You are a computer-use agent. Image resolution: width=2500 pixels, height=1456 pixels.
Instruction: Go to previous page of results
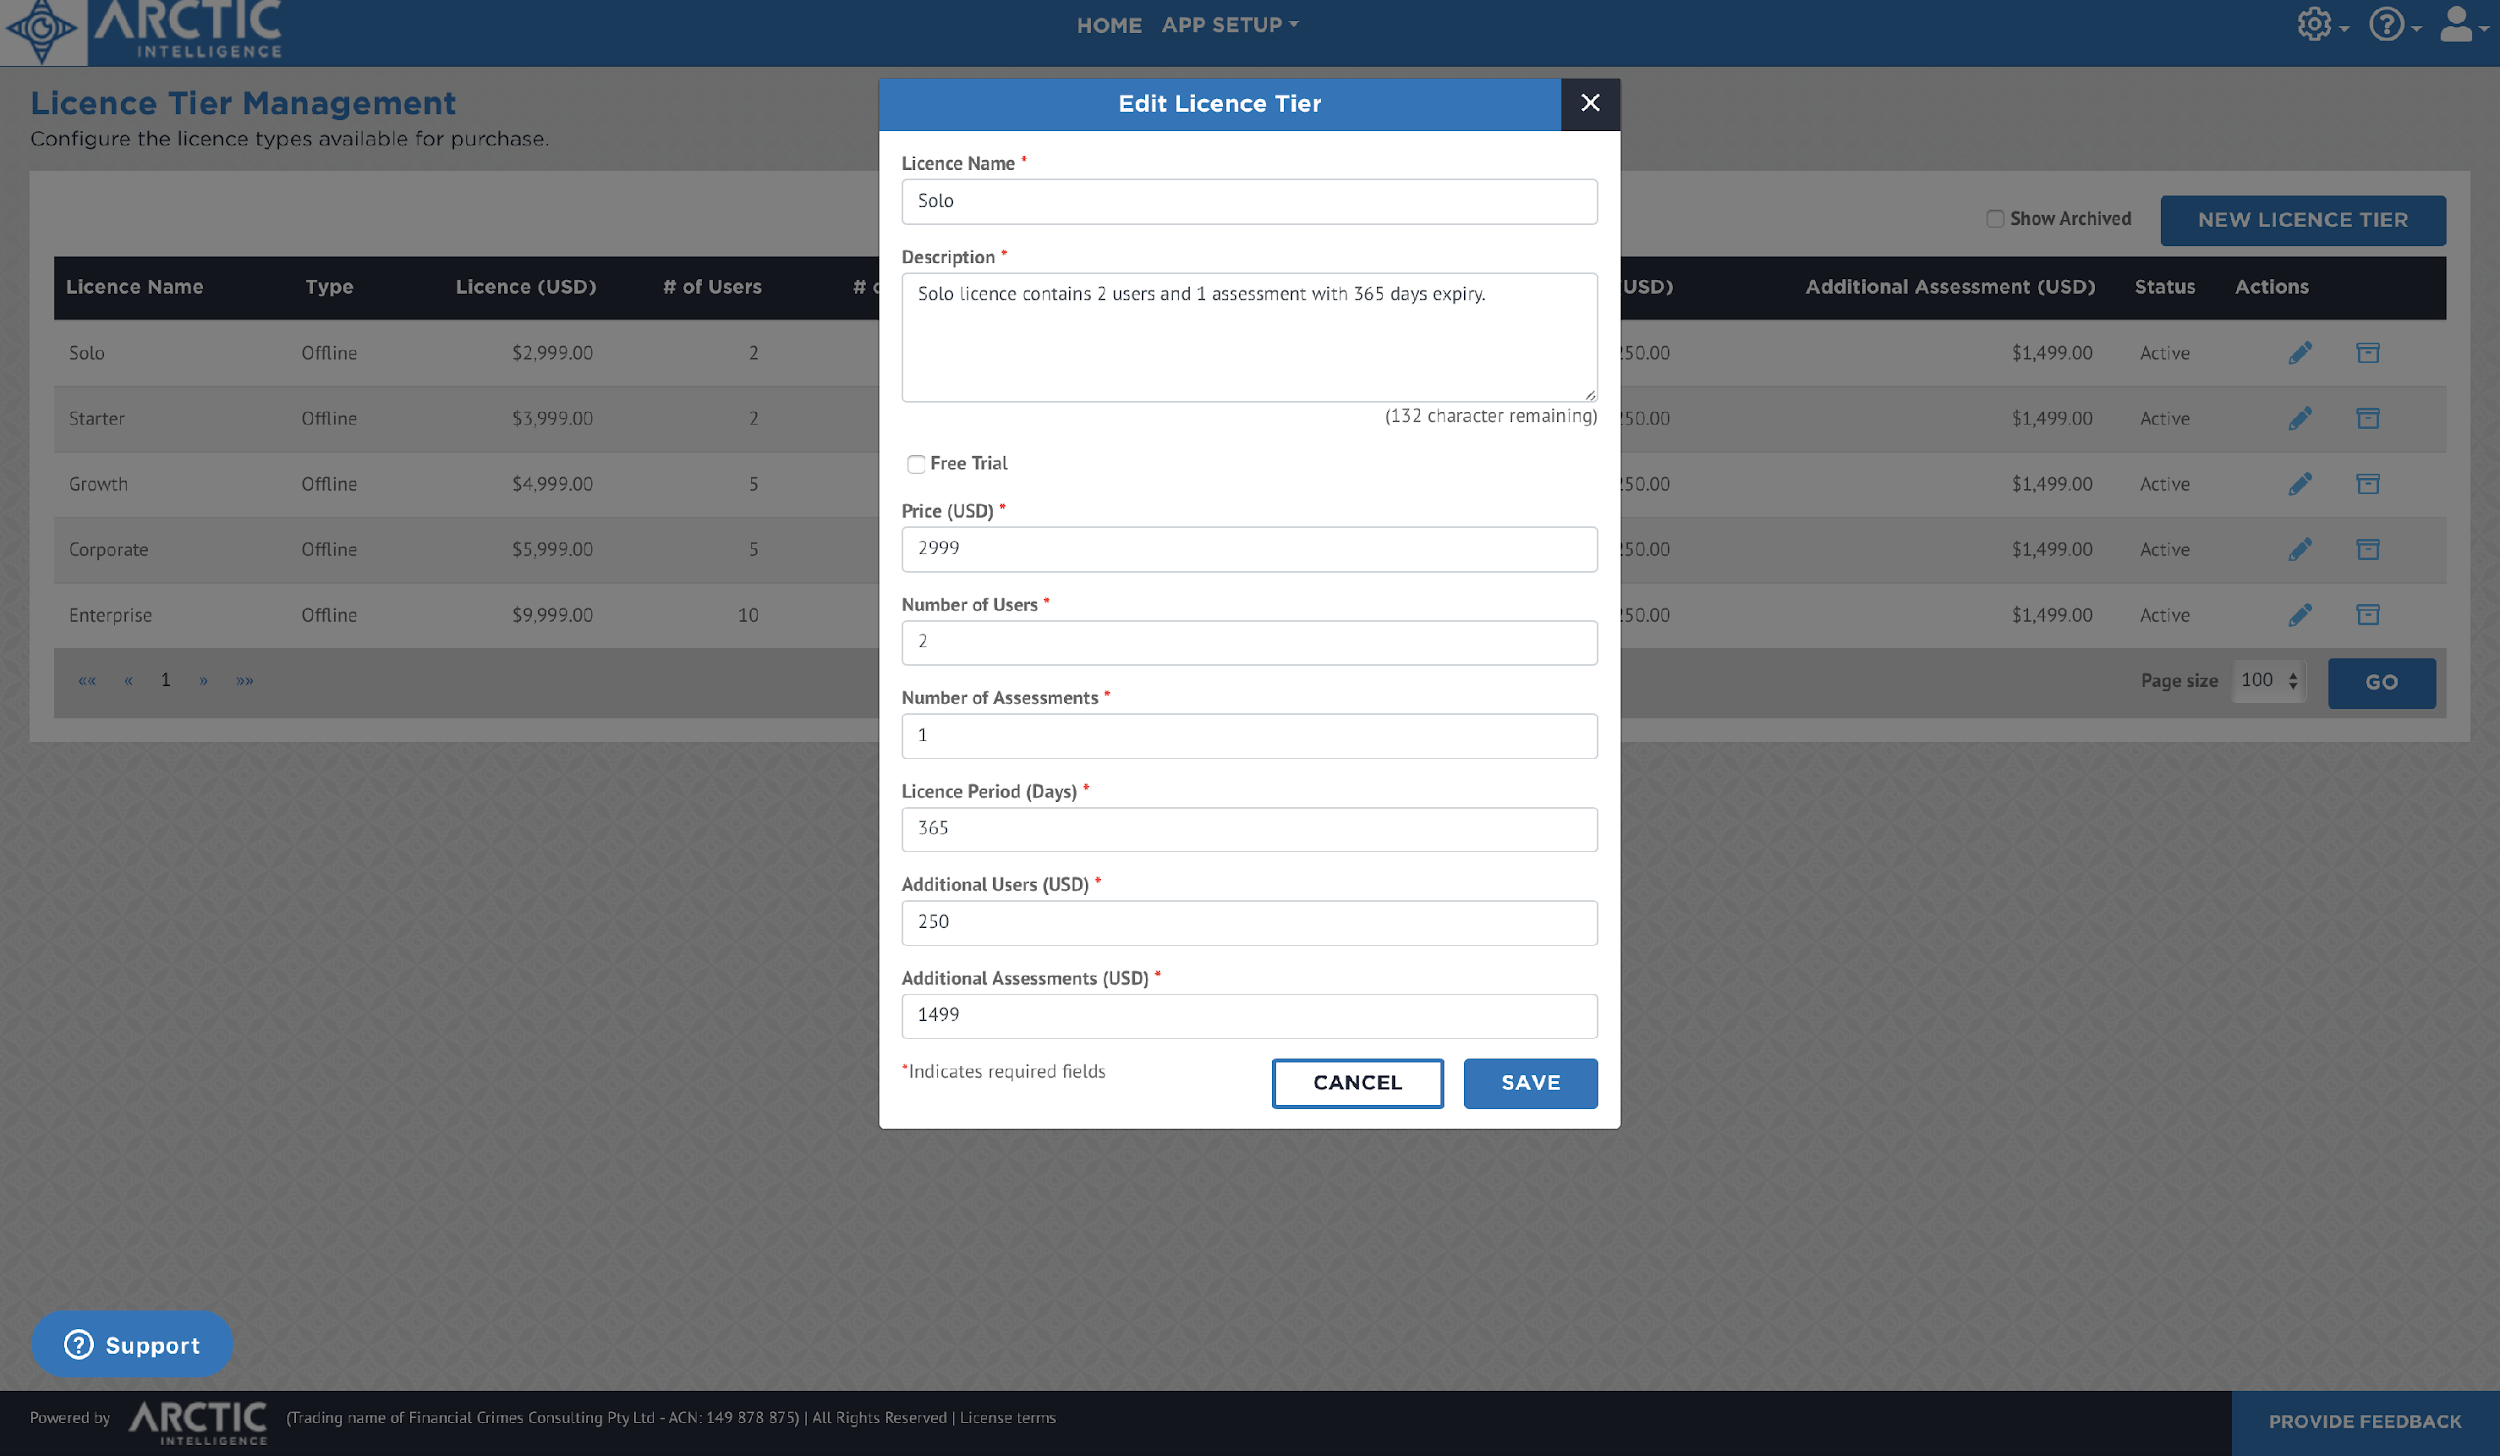128,681
